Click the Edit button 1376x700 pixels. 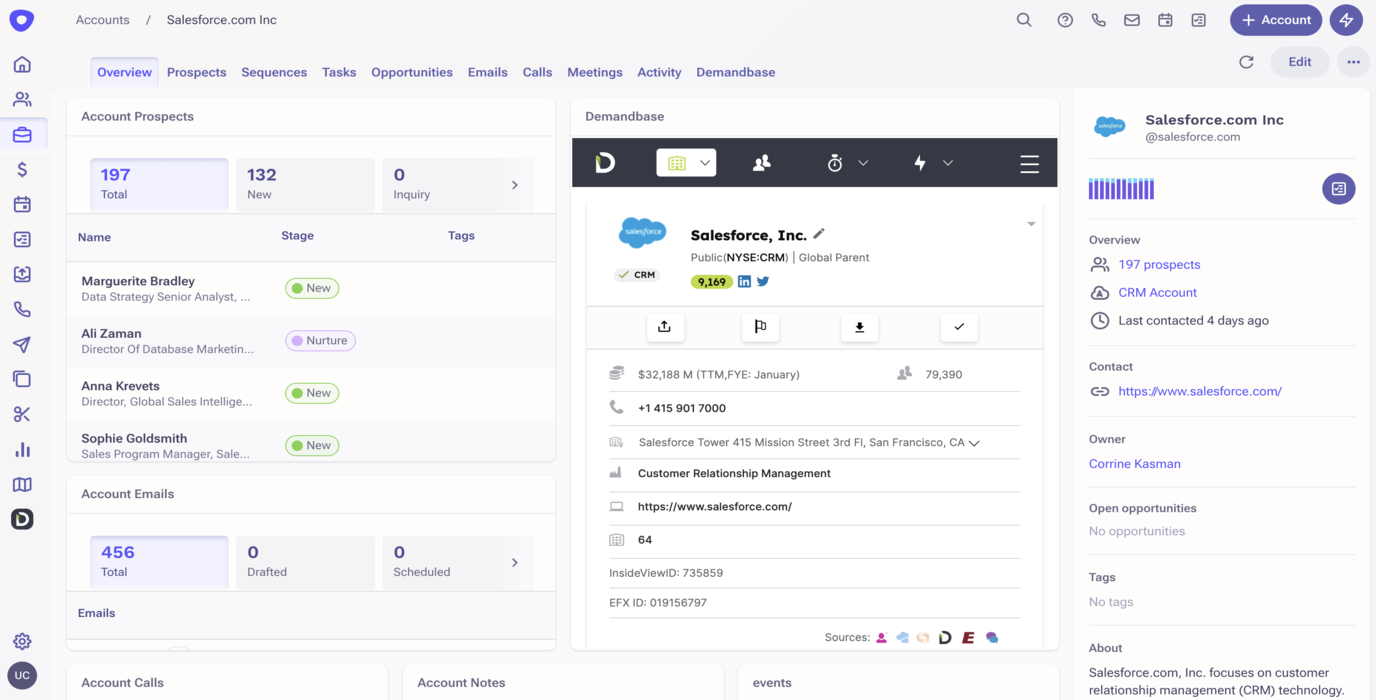(x=1299, y=62)
